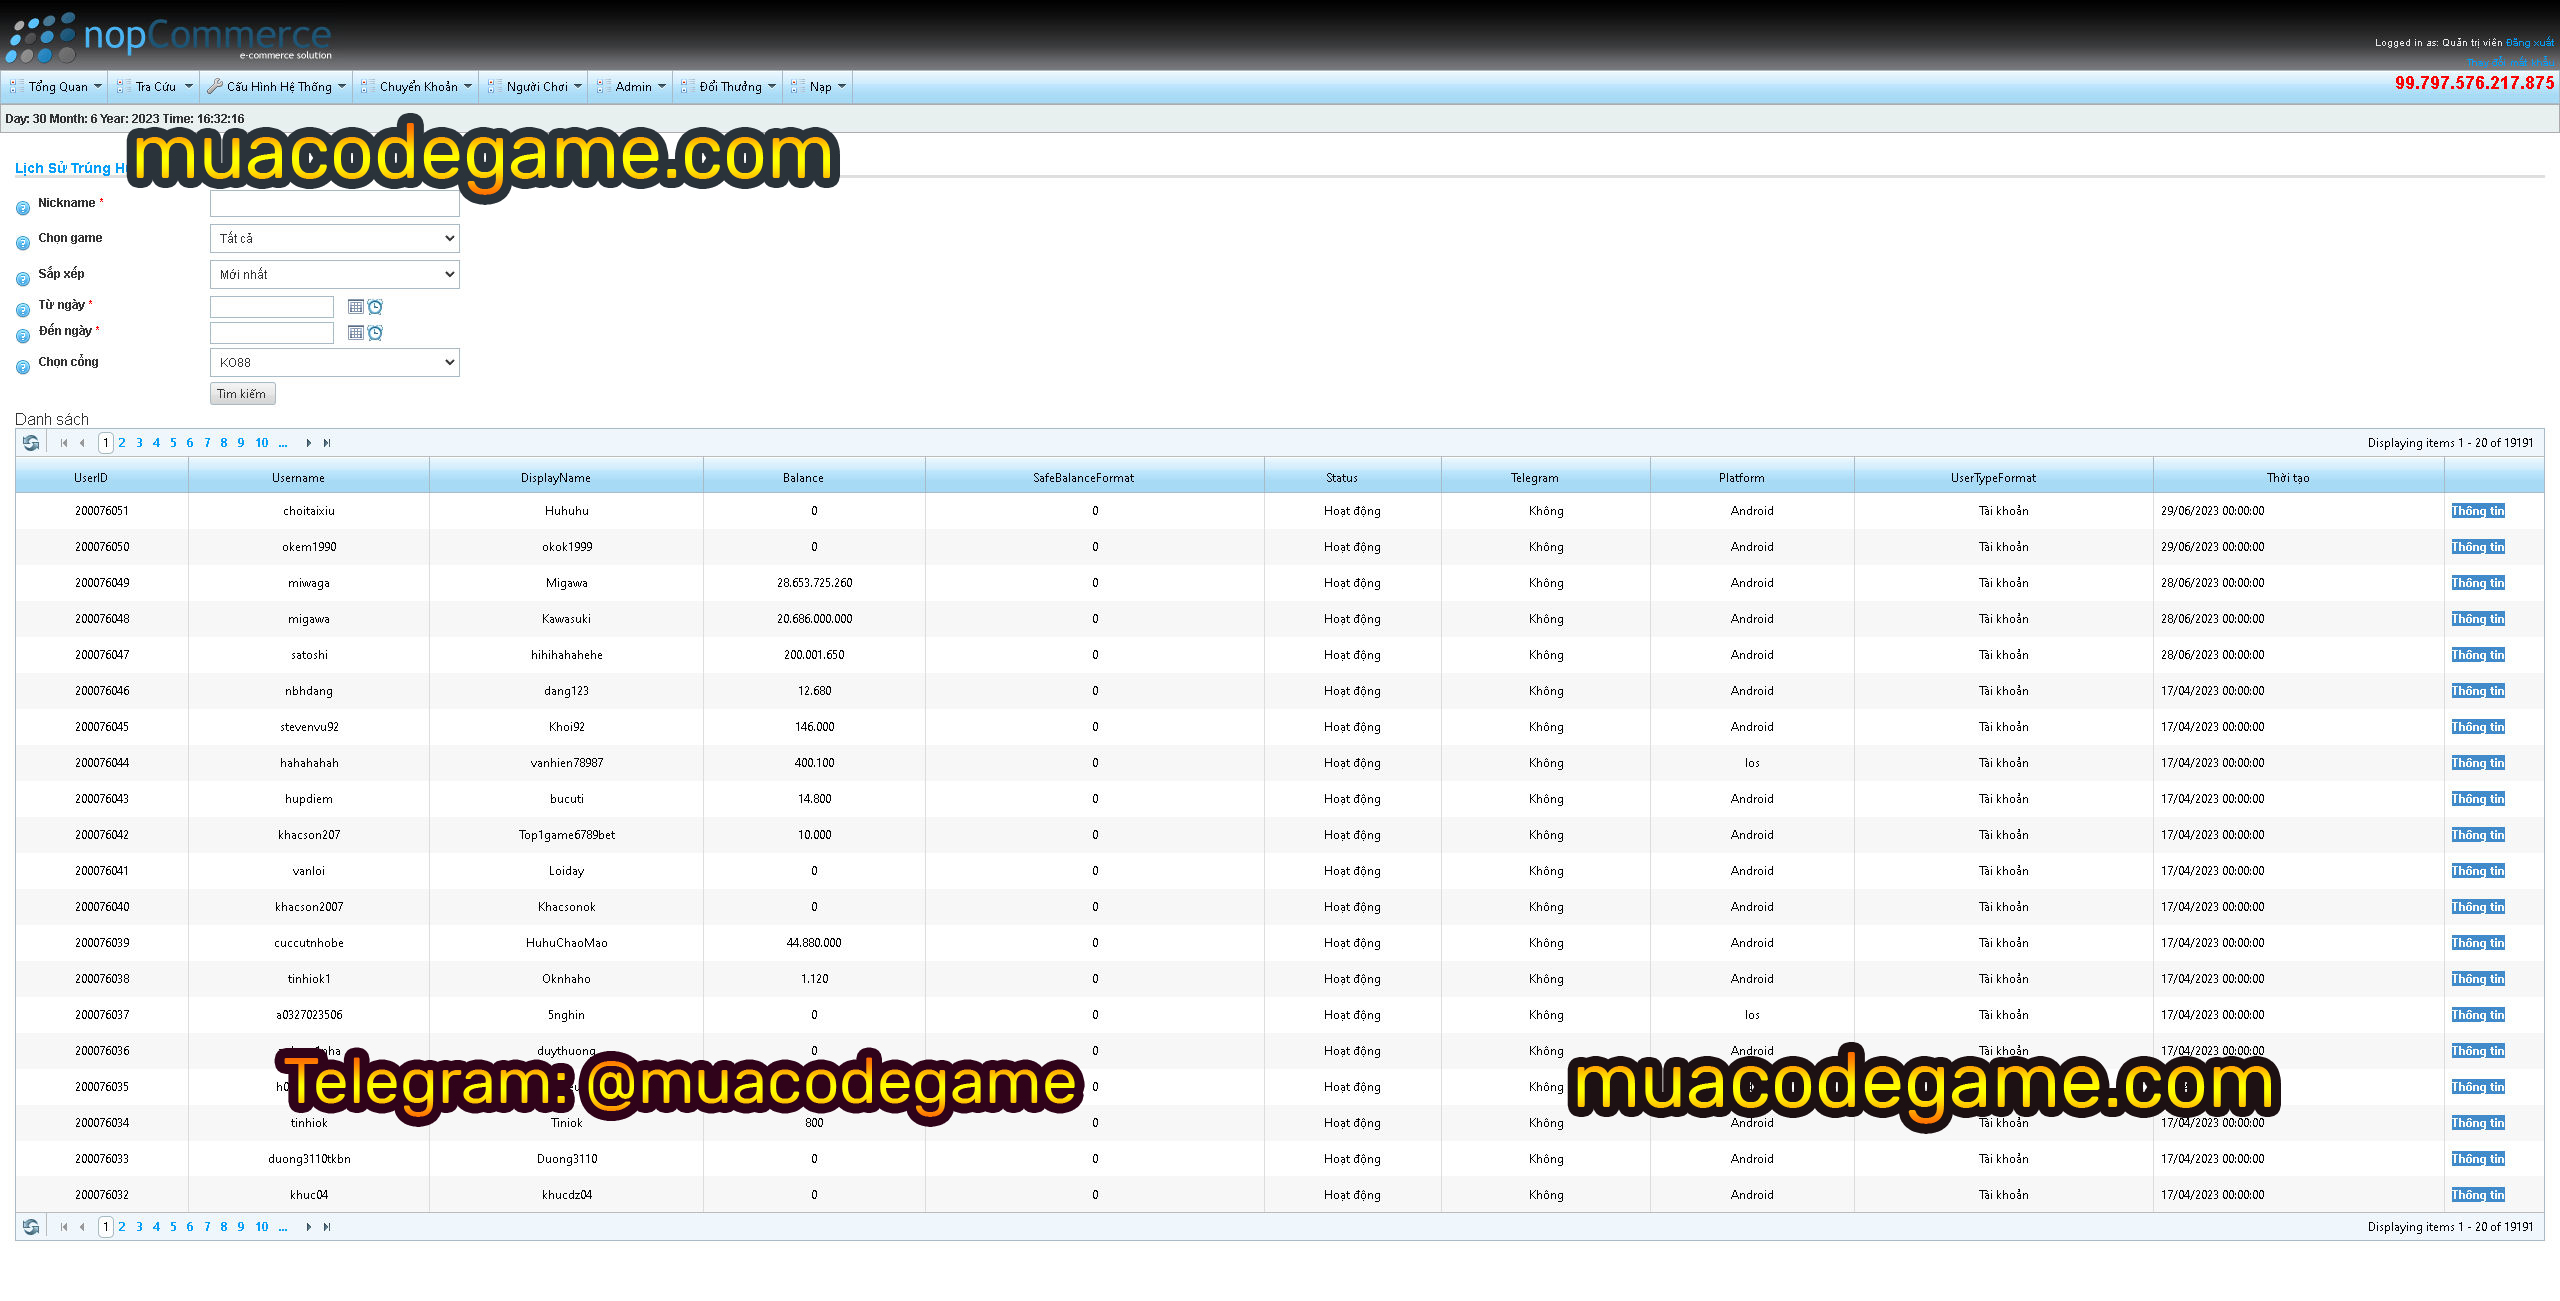Screen dimensions: 2560x1301
Task: Click help icon next to Từ ngày
Action: tap(23, 310)
